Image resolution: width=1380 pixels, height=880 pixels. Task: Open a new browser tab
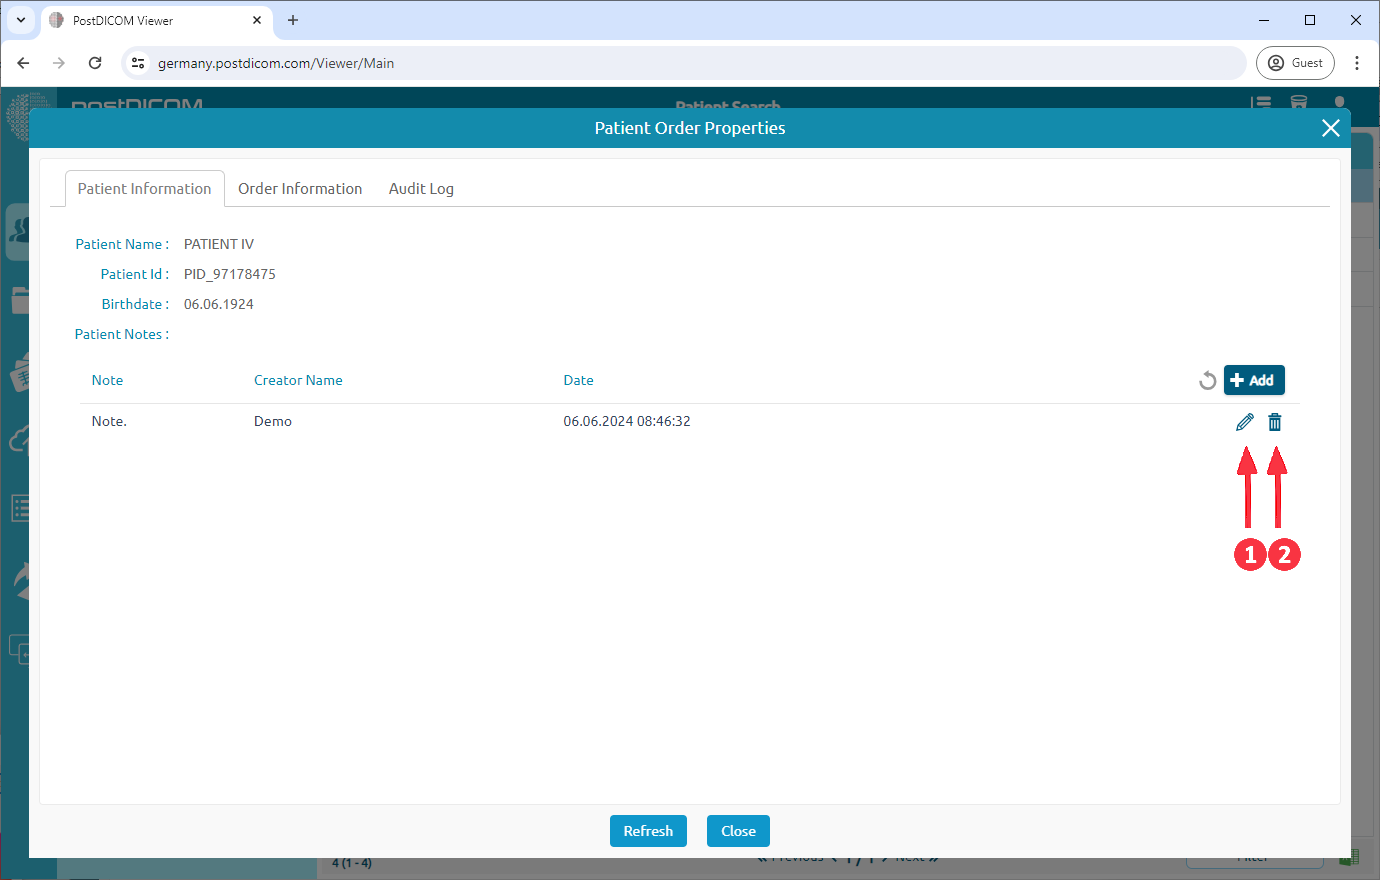coord(293,20)
